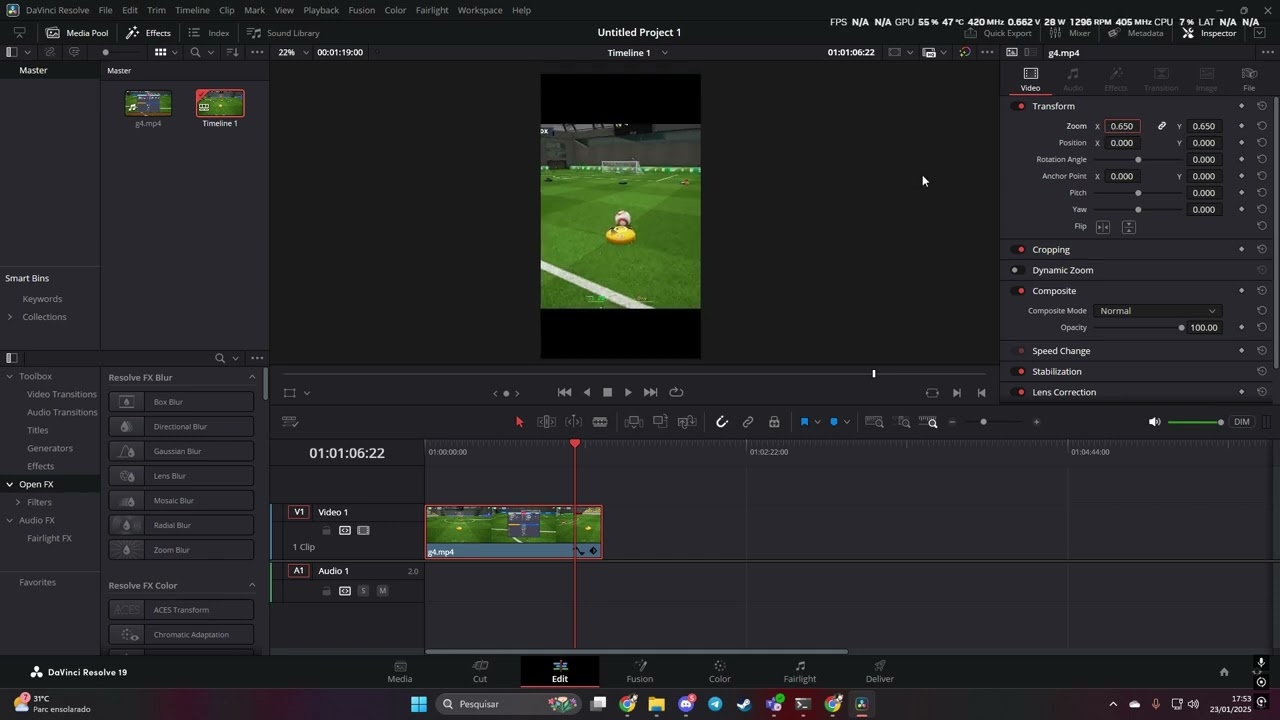Toggle the Media Pool panel
Screen dimensions: 1280x720
tap(77, 33)
